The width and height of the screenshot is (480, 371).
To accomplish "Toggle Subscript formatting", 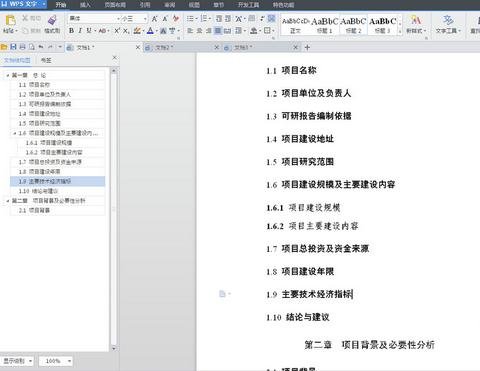I will pos(126,31).
